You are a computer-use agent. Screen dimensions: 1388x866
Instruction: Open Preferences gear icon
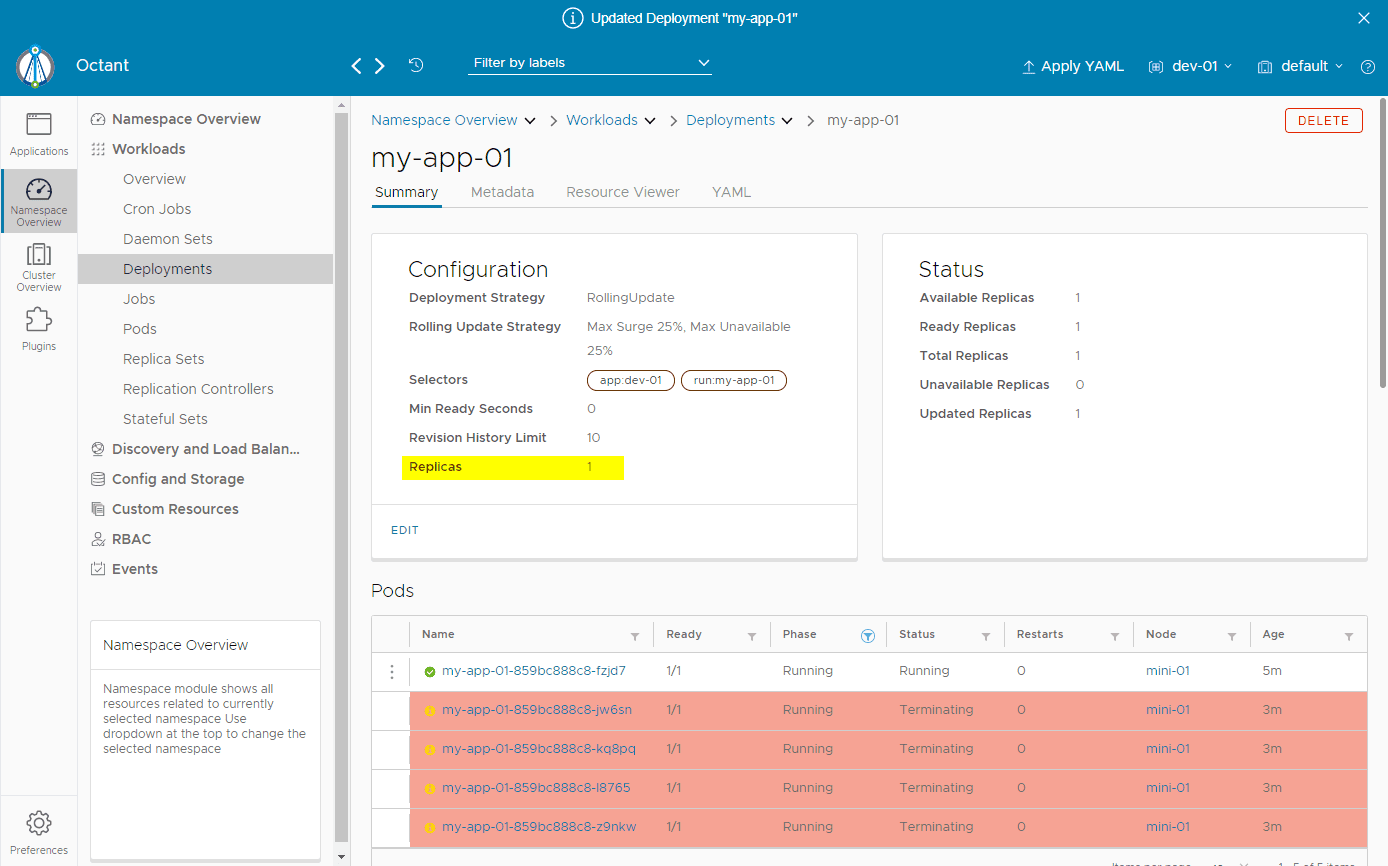coord(39,823)
